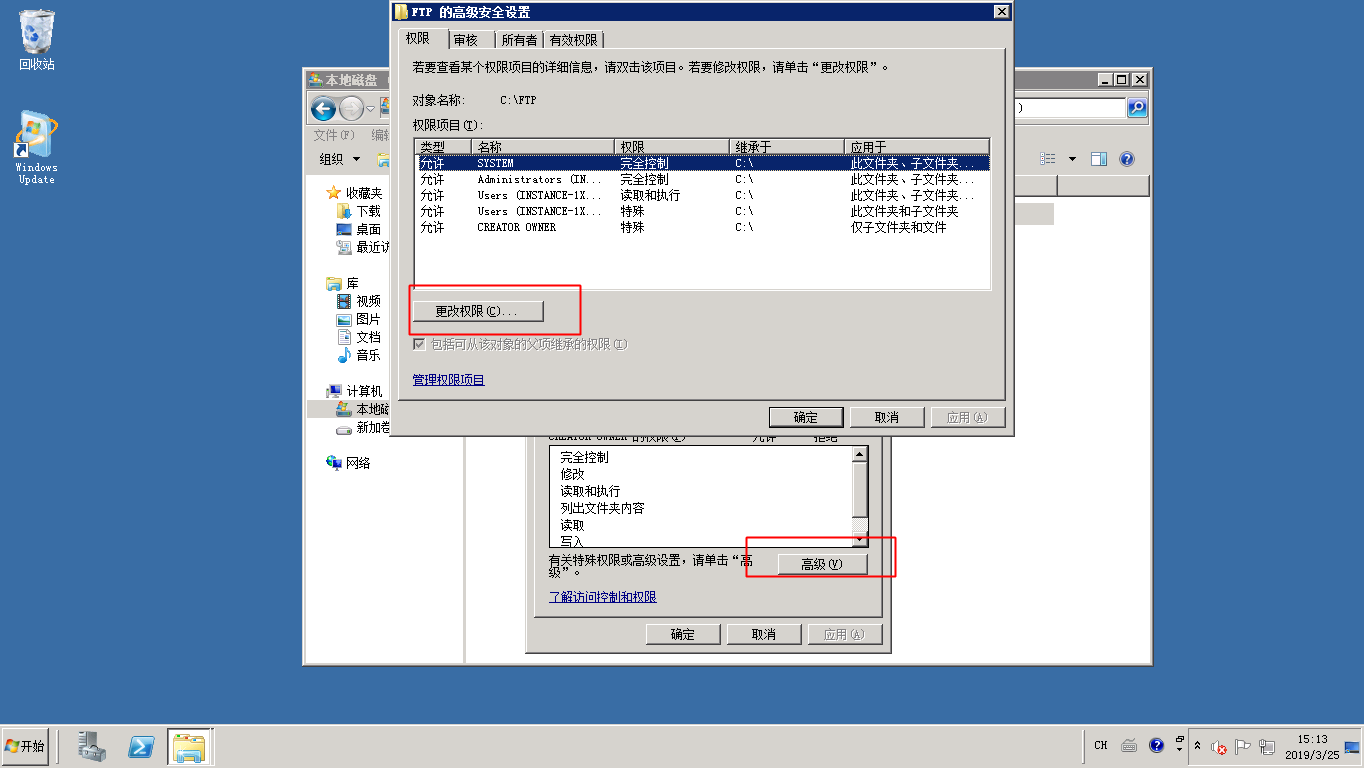
Task: Open the 组织 (Organize) dropdown menu
Action: click(340, 159)
